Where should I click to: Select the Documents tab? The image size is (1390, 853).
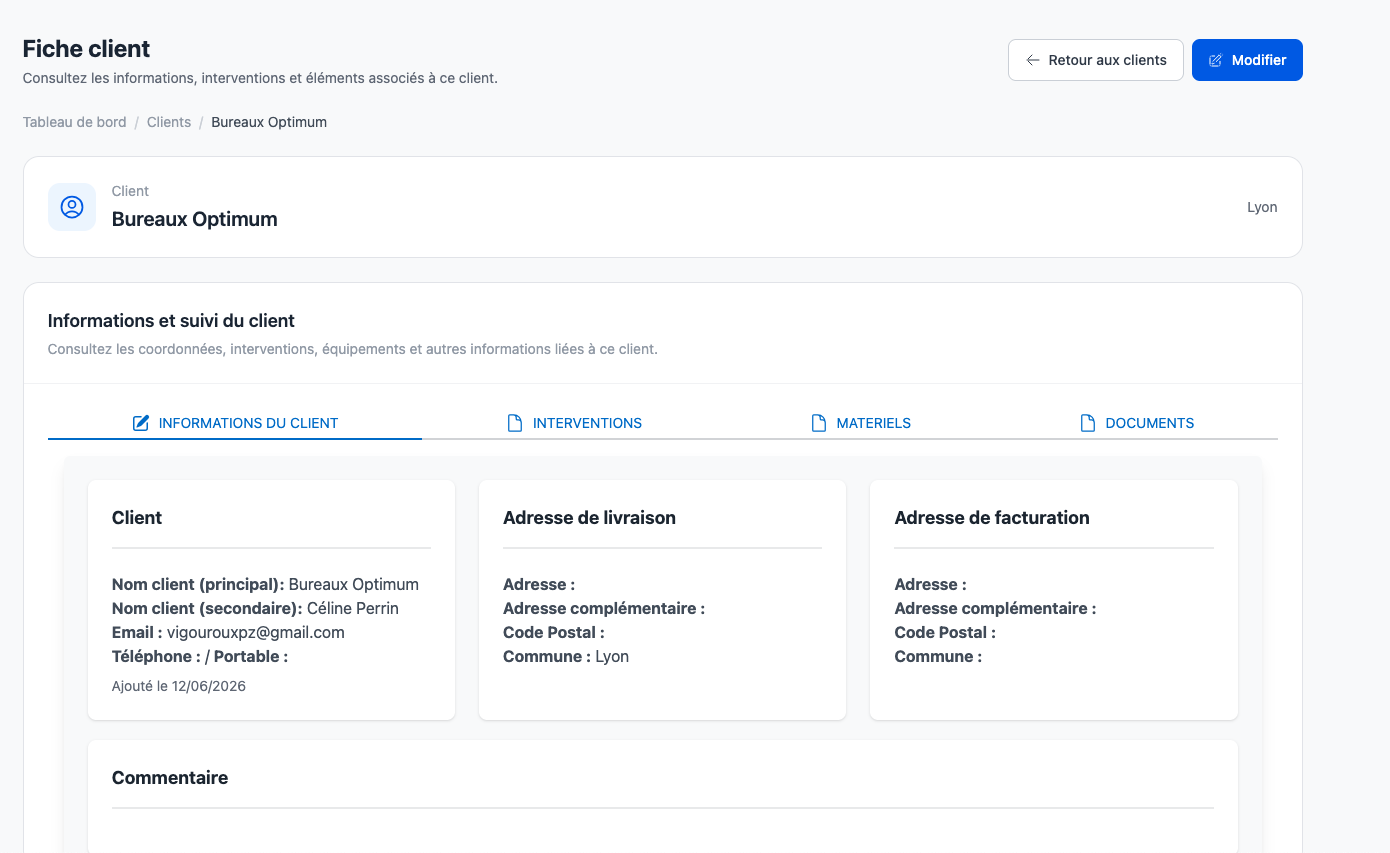(1138, 423)
